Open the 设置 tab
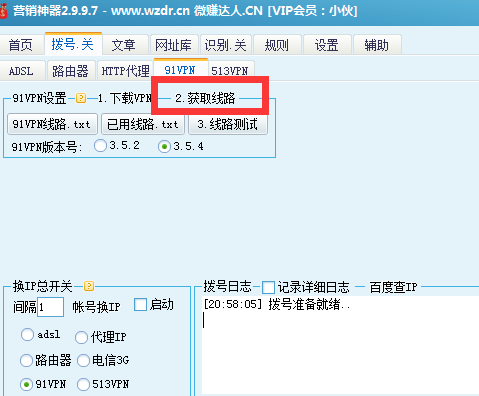 pyautogui.click(x=327, y=45)
